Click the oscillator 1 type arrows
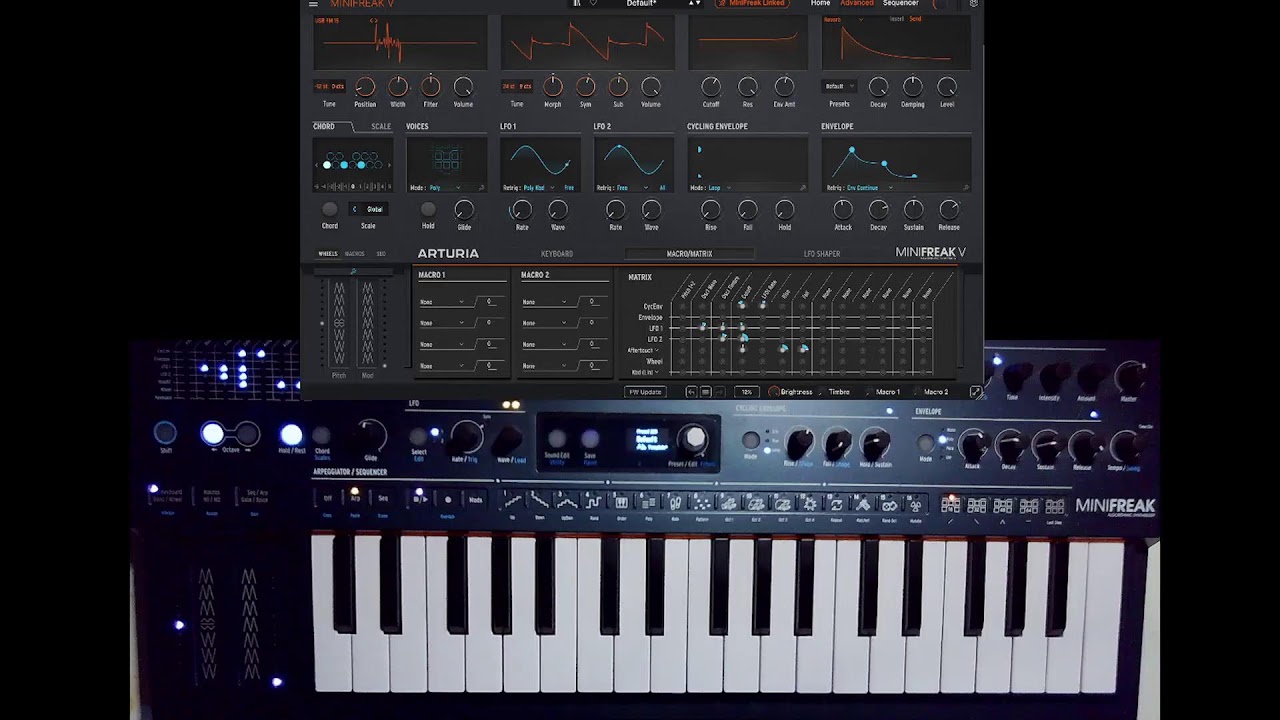The width and height of the screenshot is (1280, 720). [x=374, y=19]
